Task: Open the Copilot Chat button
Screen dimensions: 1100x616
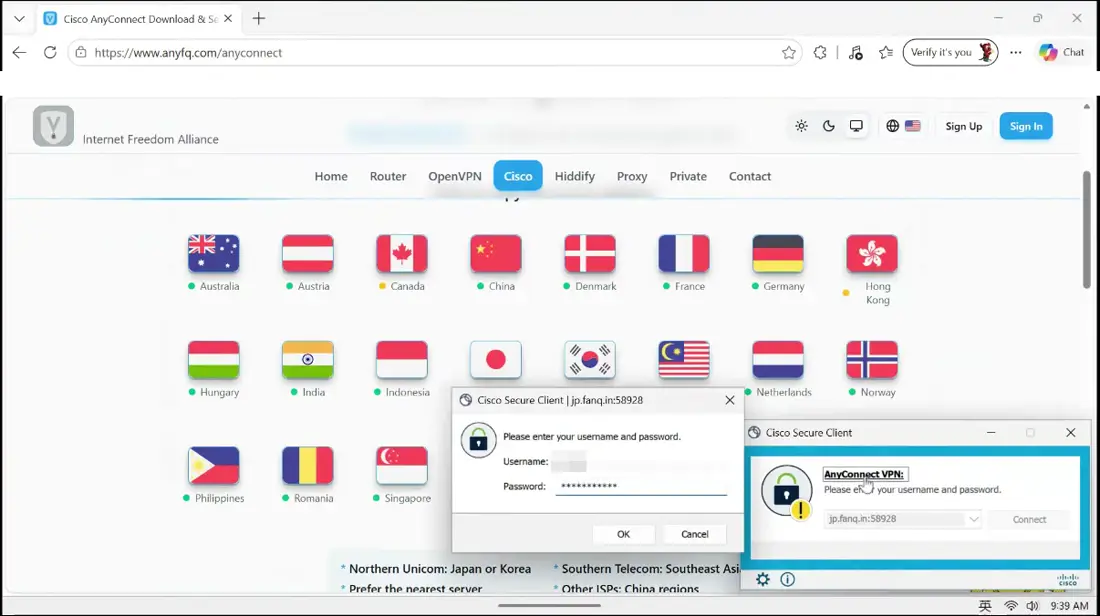Action: click(1062, 53)
